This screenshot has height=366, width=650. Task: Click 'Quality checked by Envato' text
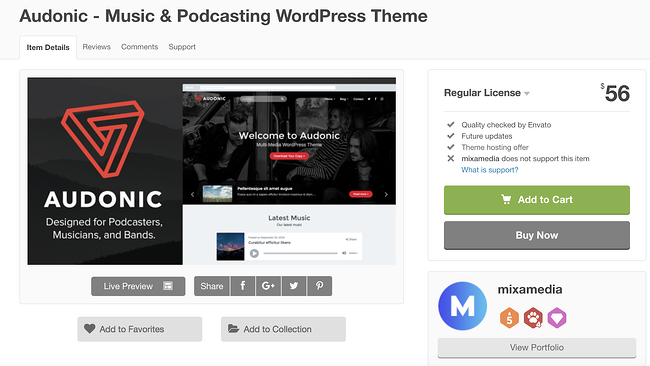coord(506,125)
